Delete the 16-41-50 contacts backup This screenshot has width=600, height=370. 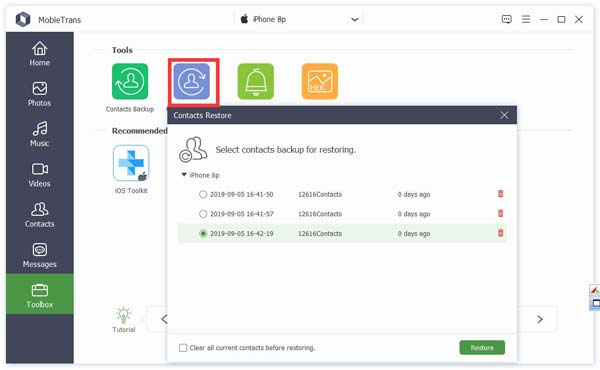[x=500, y=194]
